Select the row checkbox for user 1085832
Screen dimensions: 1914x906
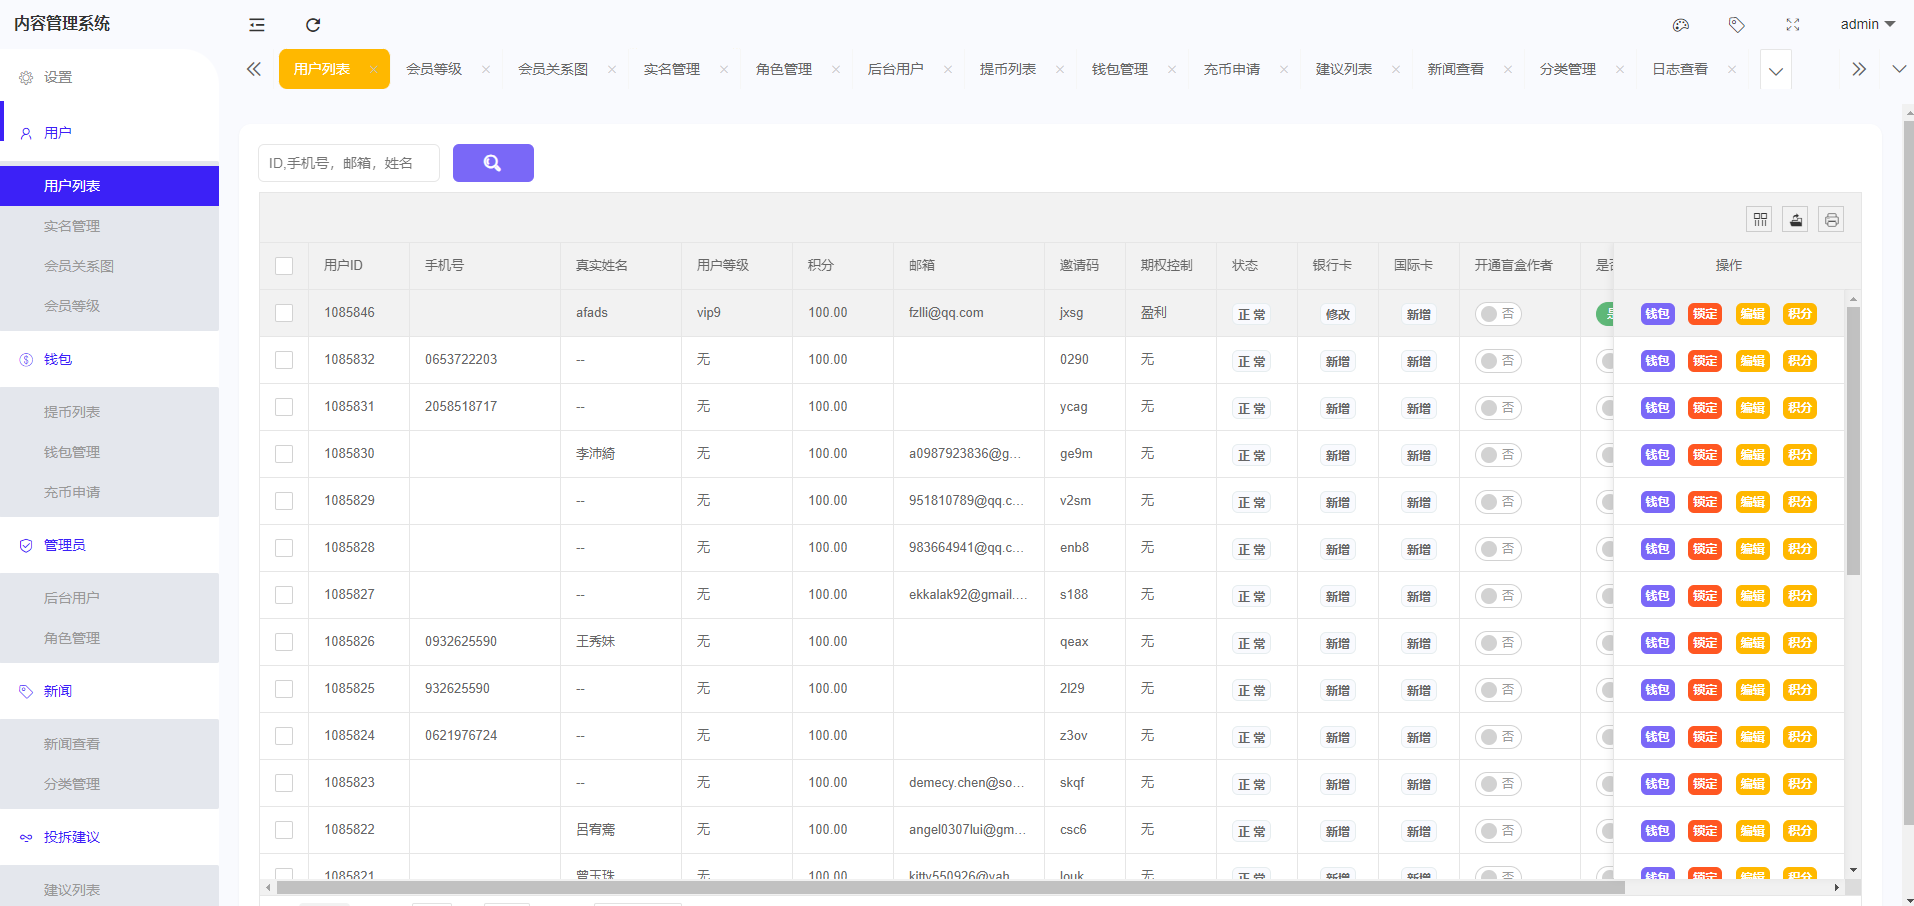284,360
